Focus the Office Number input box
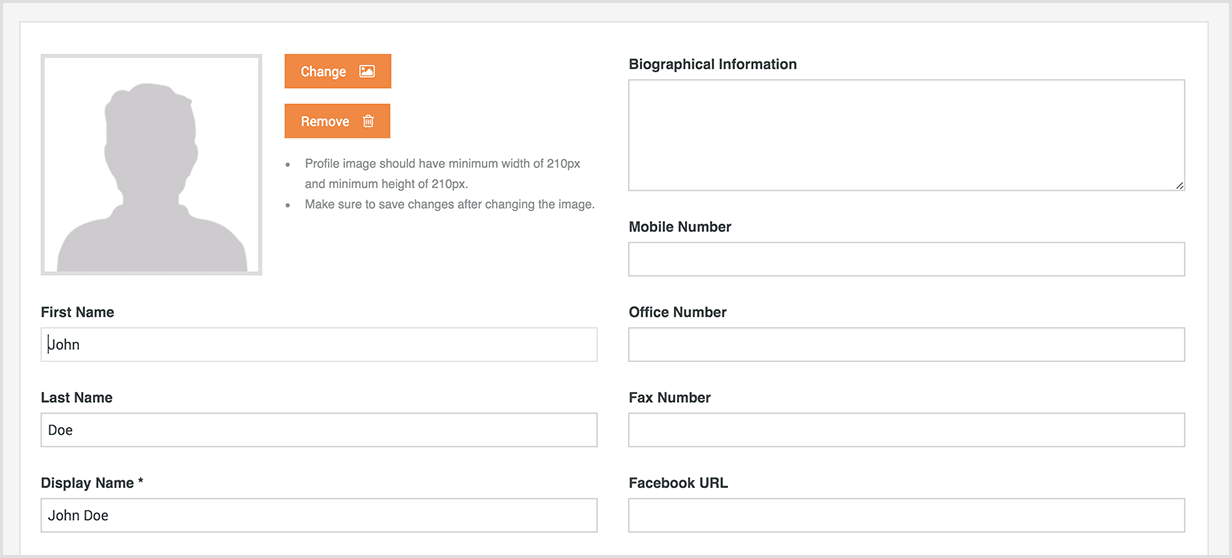The width and height of the screenshot is (1232, 558). tap(905, 345)
